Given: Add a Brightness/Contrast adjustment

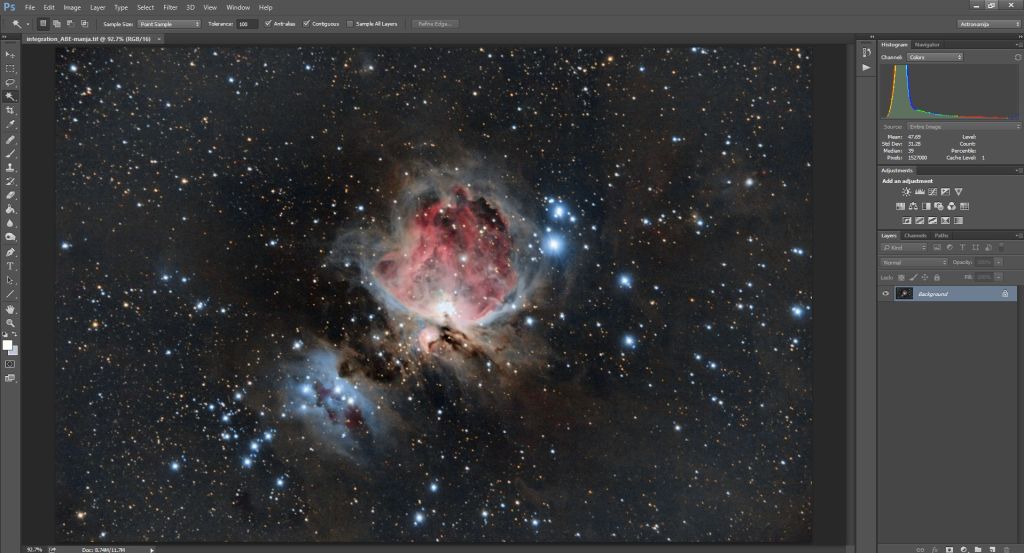Looking at the screenshot, I should point(906,192).
